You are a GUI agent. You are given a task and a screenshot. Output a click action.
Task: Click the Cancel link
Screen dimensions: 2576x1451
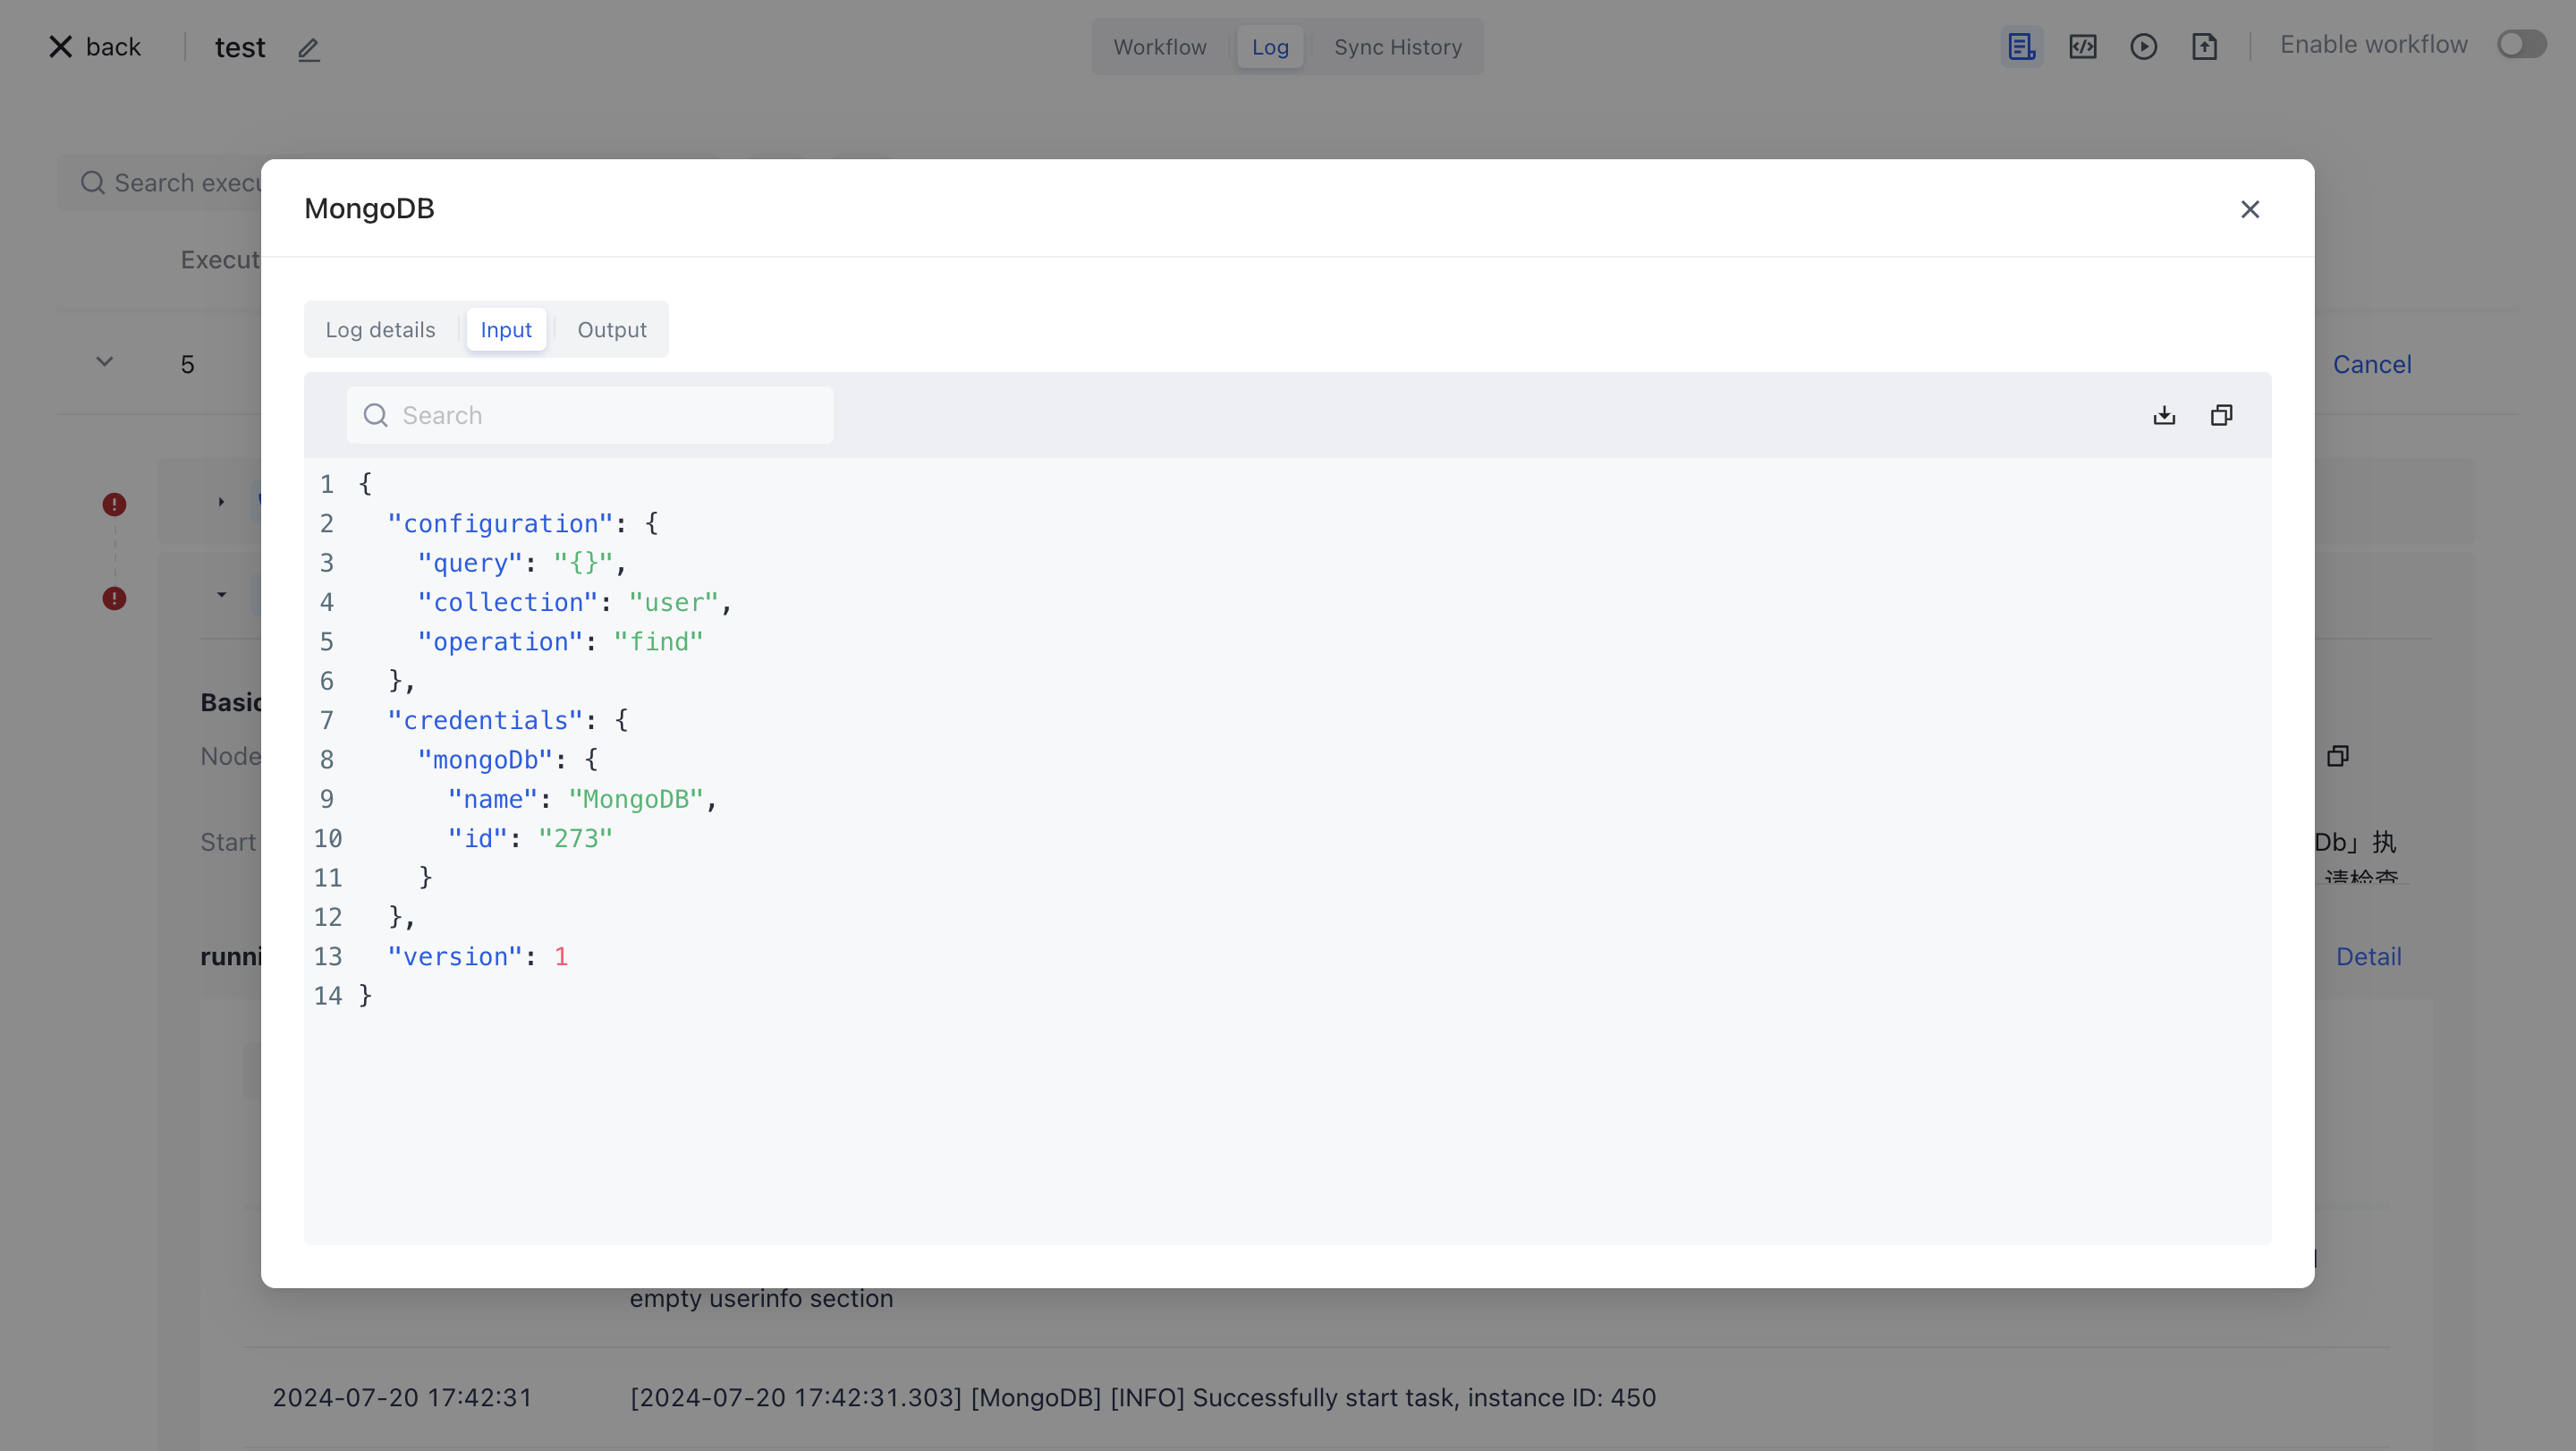click(2371, 365)
